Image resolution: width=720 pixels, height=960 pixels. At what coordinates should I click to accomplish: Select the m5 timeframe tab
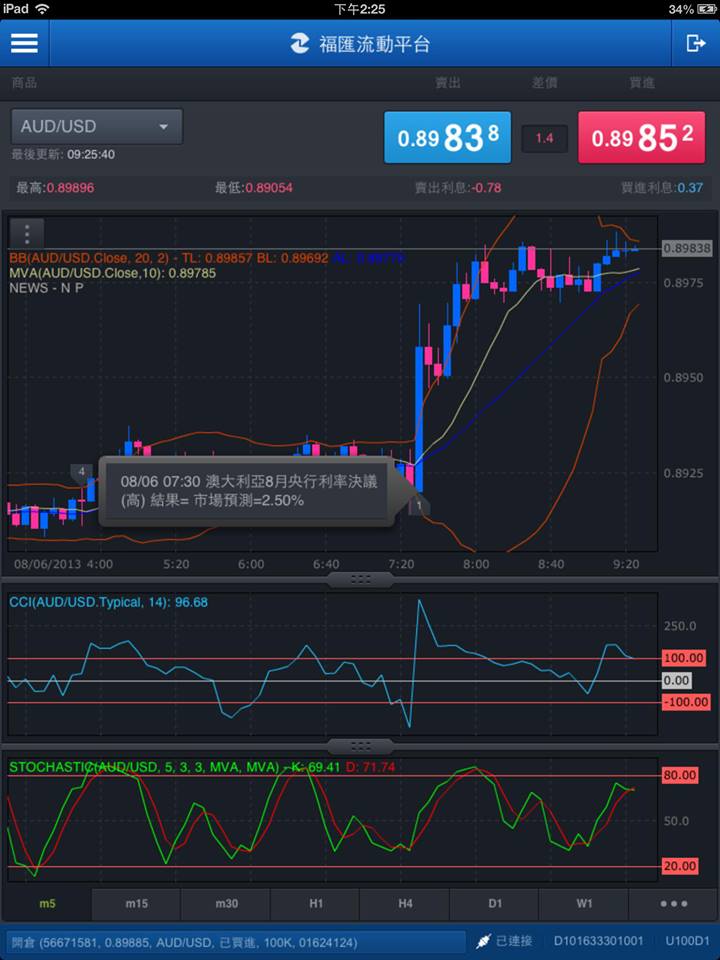tap(47, 904)
